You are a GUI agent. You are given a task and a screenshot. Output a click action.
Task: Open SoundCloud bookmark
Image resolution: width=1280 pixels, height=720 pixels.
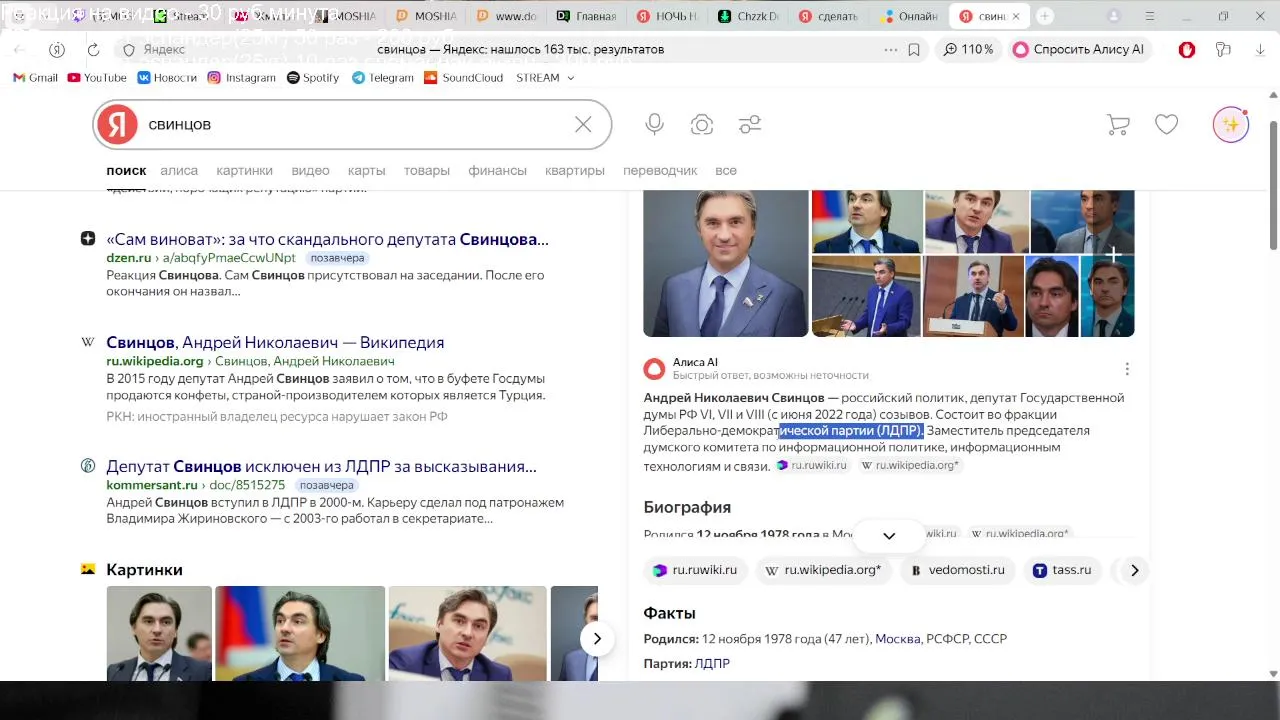click(x=463, y=77)
